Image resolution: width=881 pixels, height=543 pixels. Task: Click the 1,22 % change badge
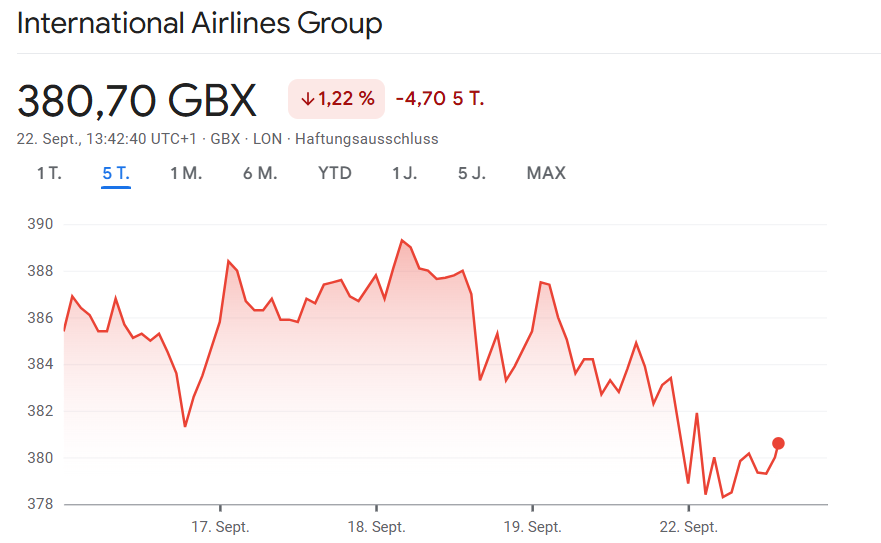pyautogui.click(x=337, y=99)
